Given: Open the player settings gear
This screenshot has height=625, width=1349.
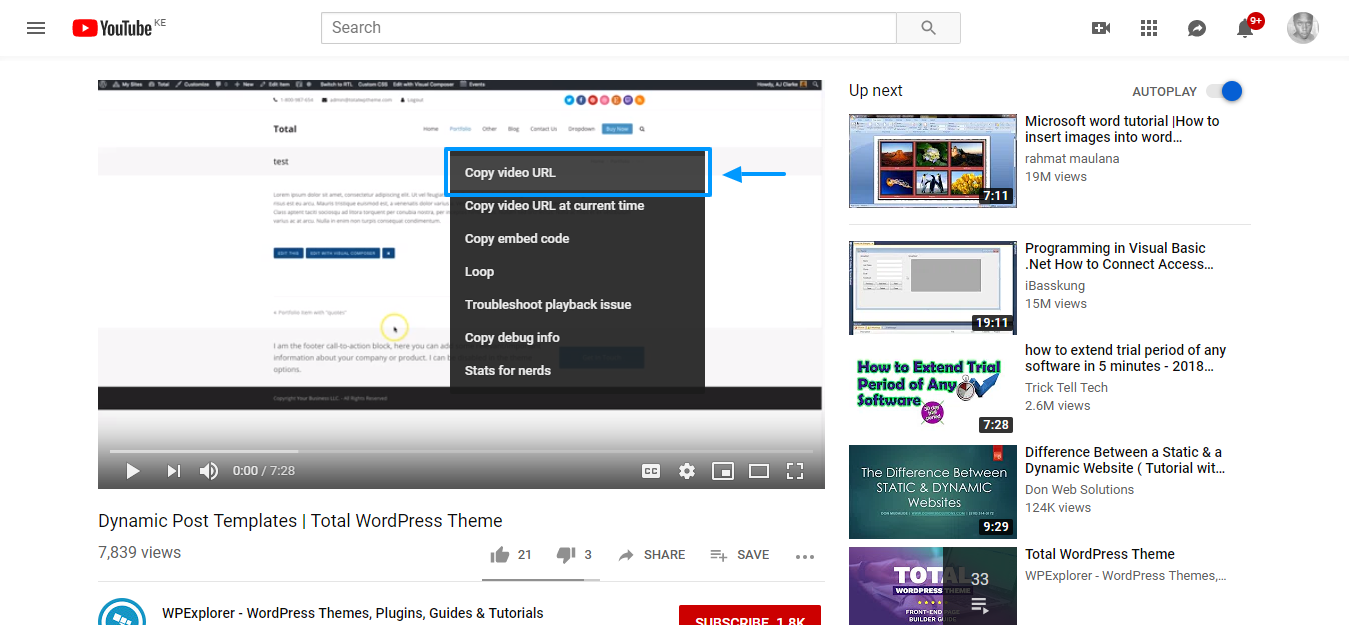Looking at the screenshot, I should [x=687, y=471].
